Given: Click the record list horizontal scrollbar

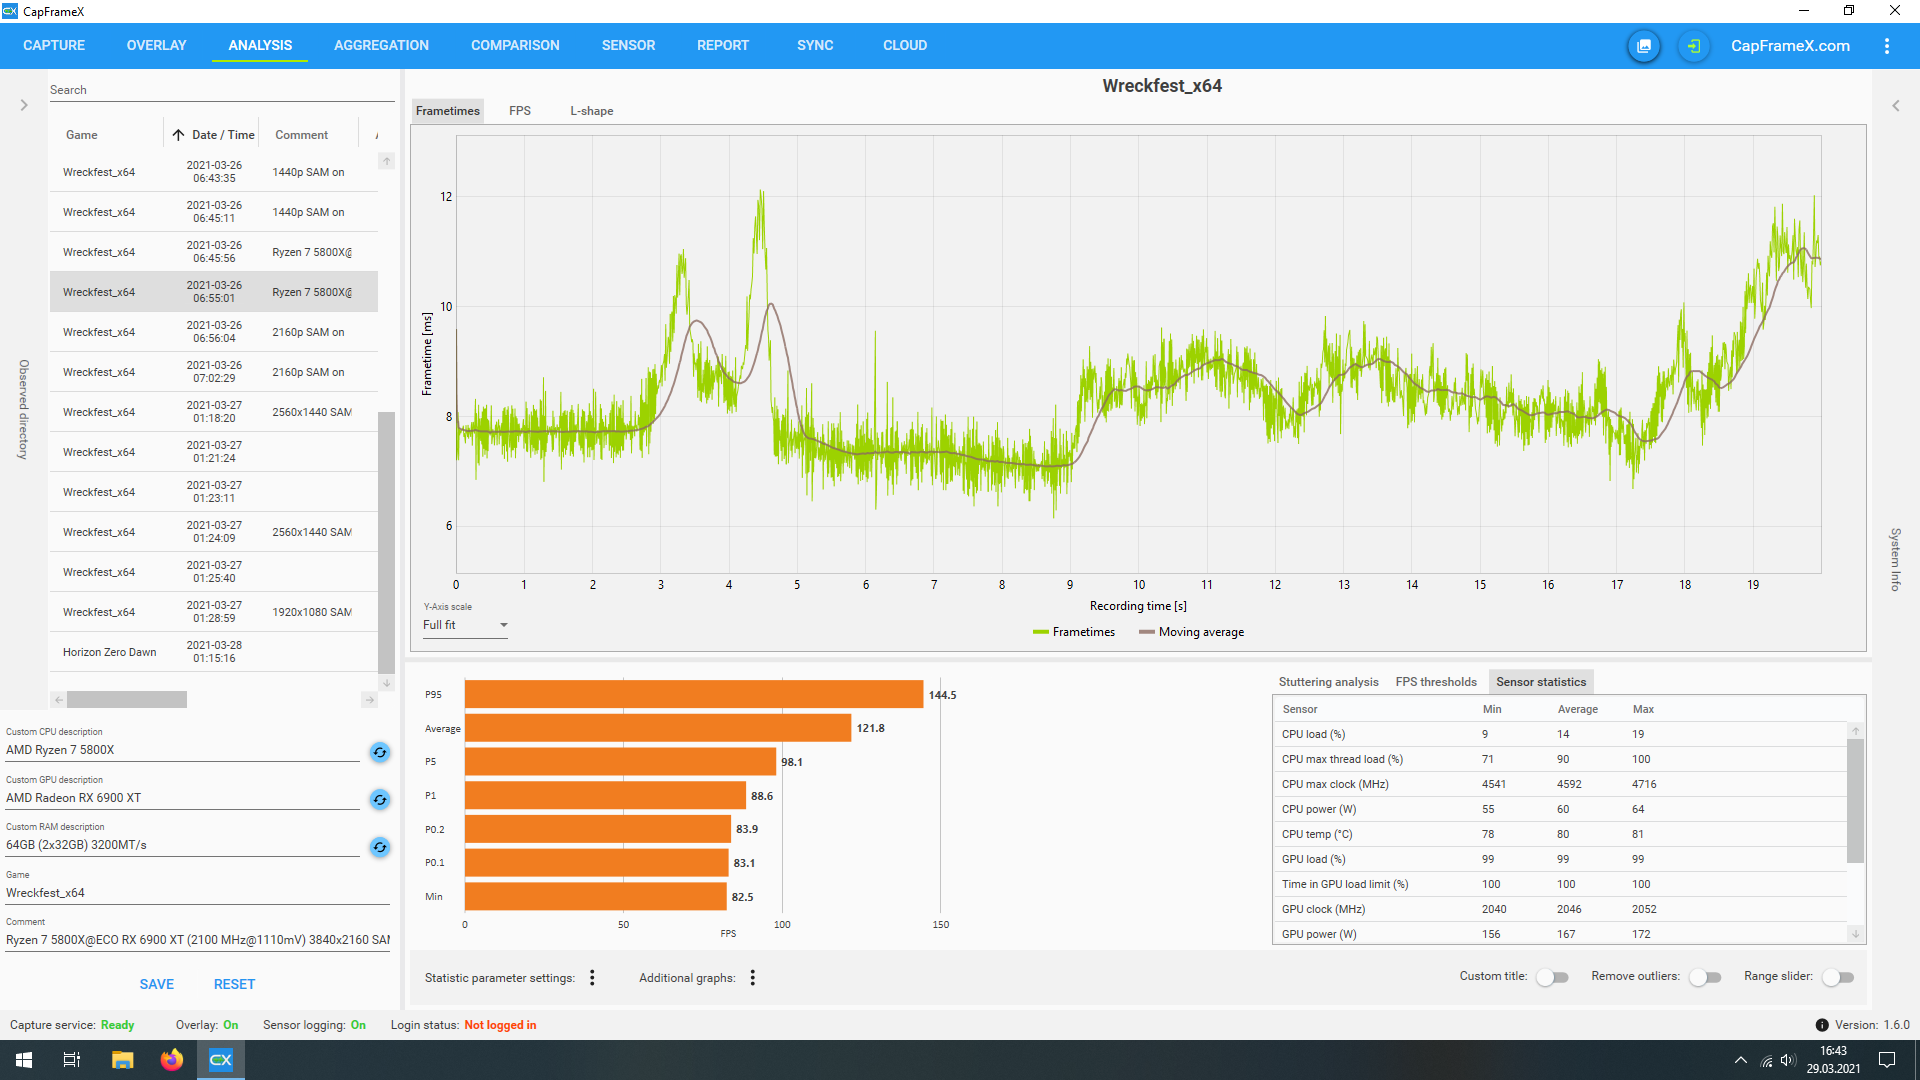Looking at the screenshot, I should [127, 700].
